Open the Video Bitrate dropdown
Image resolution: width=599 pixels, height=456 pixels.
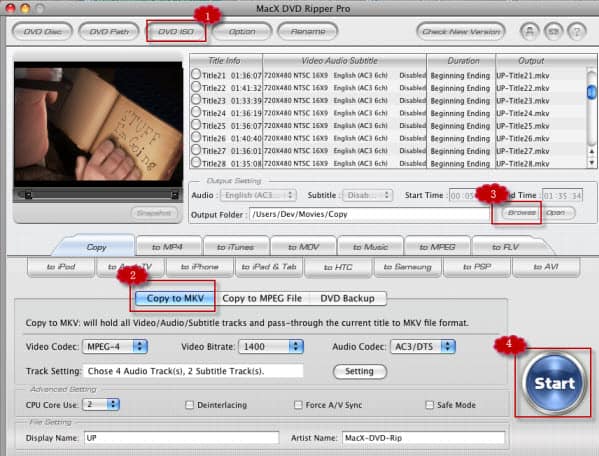(271, 346)
